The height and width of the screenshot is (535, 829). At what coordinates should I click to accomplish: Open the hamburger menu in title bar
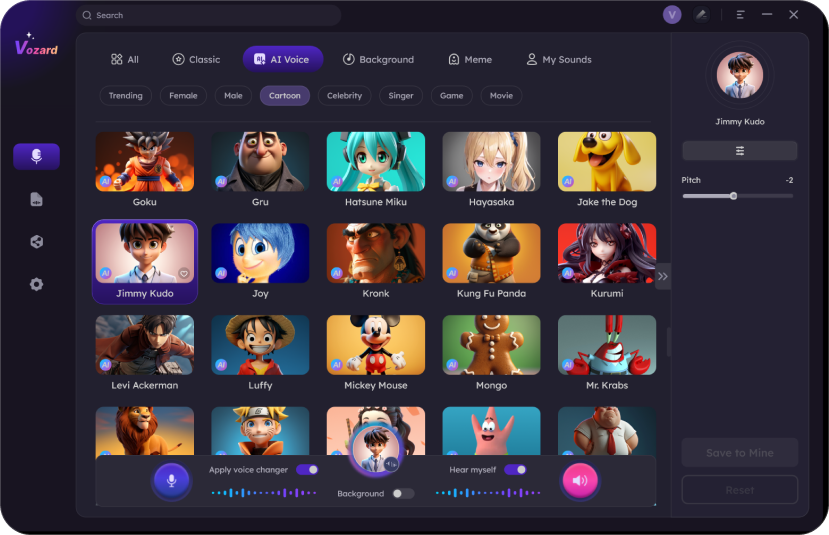(x=740, y=15)
